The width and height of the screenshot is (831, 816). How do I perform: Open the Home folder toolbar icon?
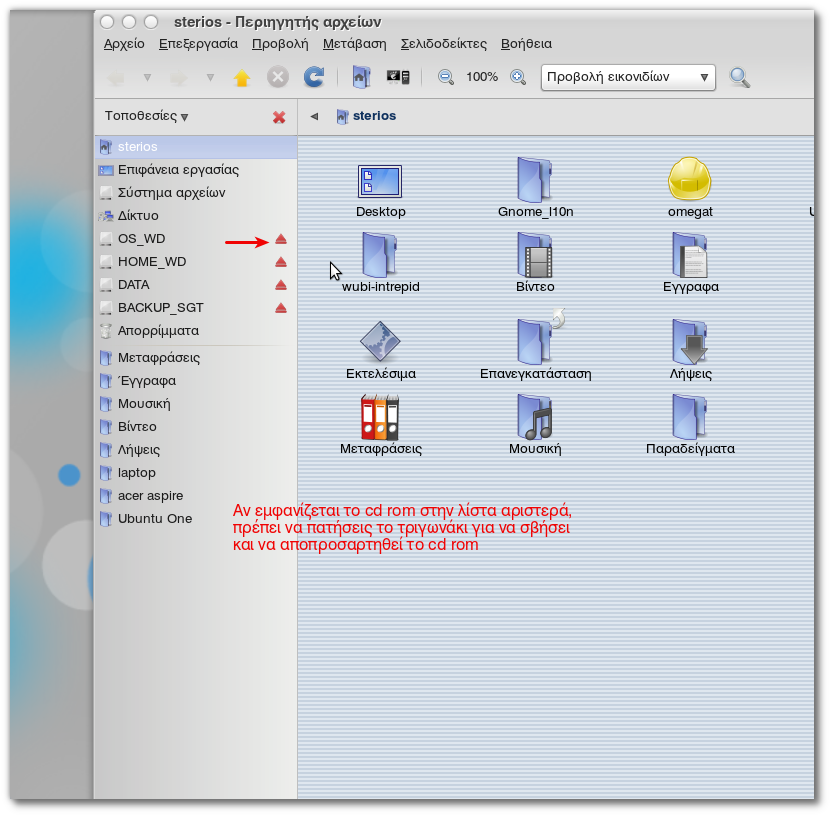click(x=361, y=77)
